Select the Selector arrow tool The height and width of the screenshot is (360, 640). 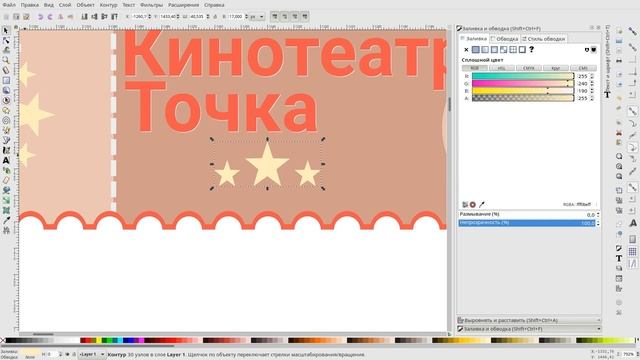(x=6, y=31)
